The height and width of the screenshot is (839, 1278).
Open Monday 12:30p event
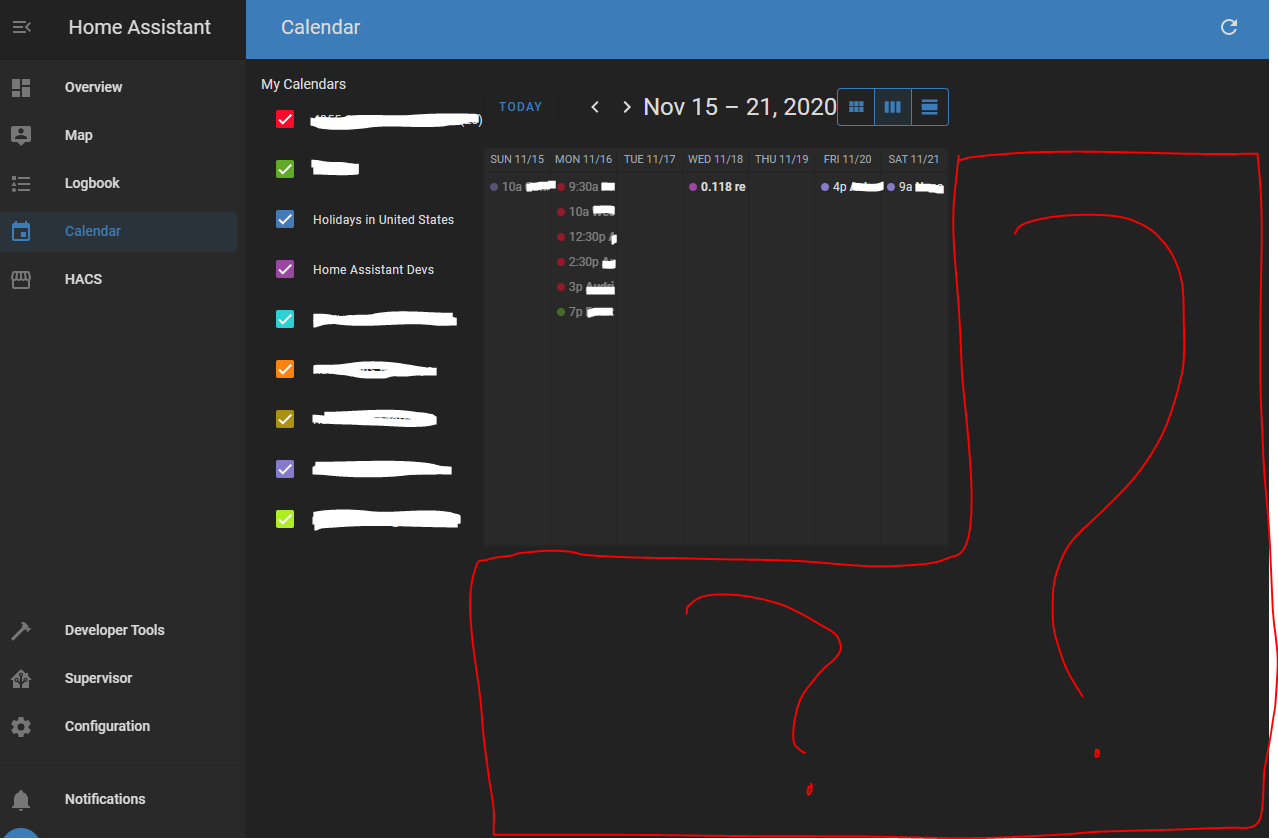584,237
